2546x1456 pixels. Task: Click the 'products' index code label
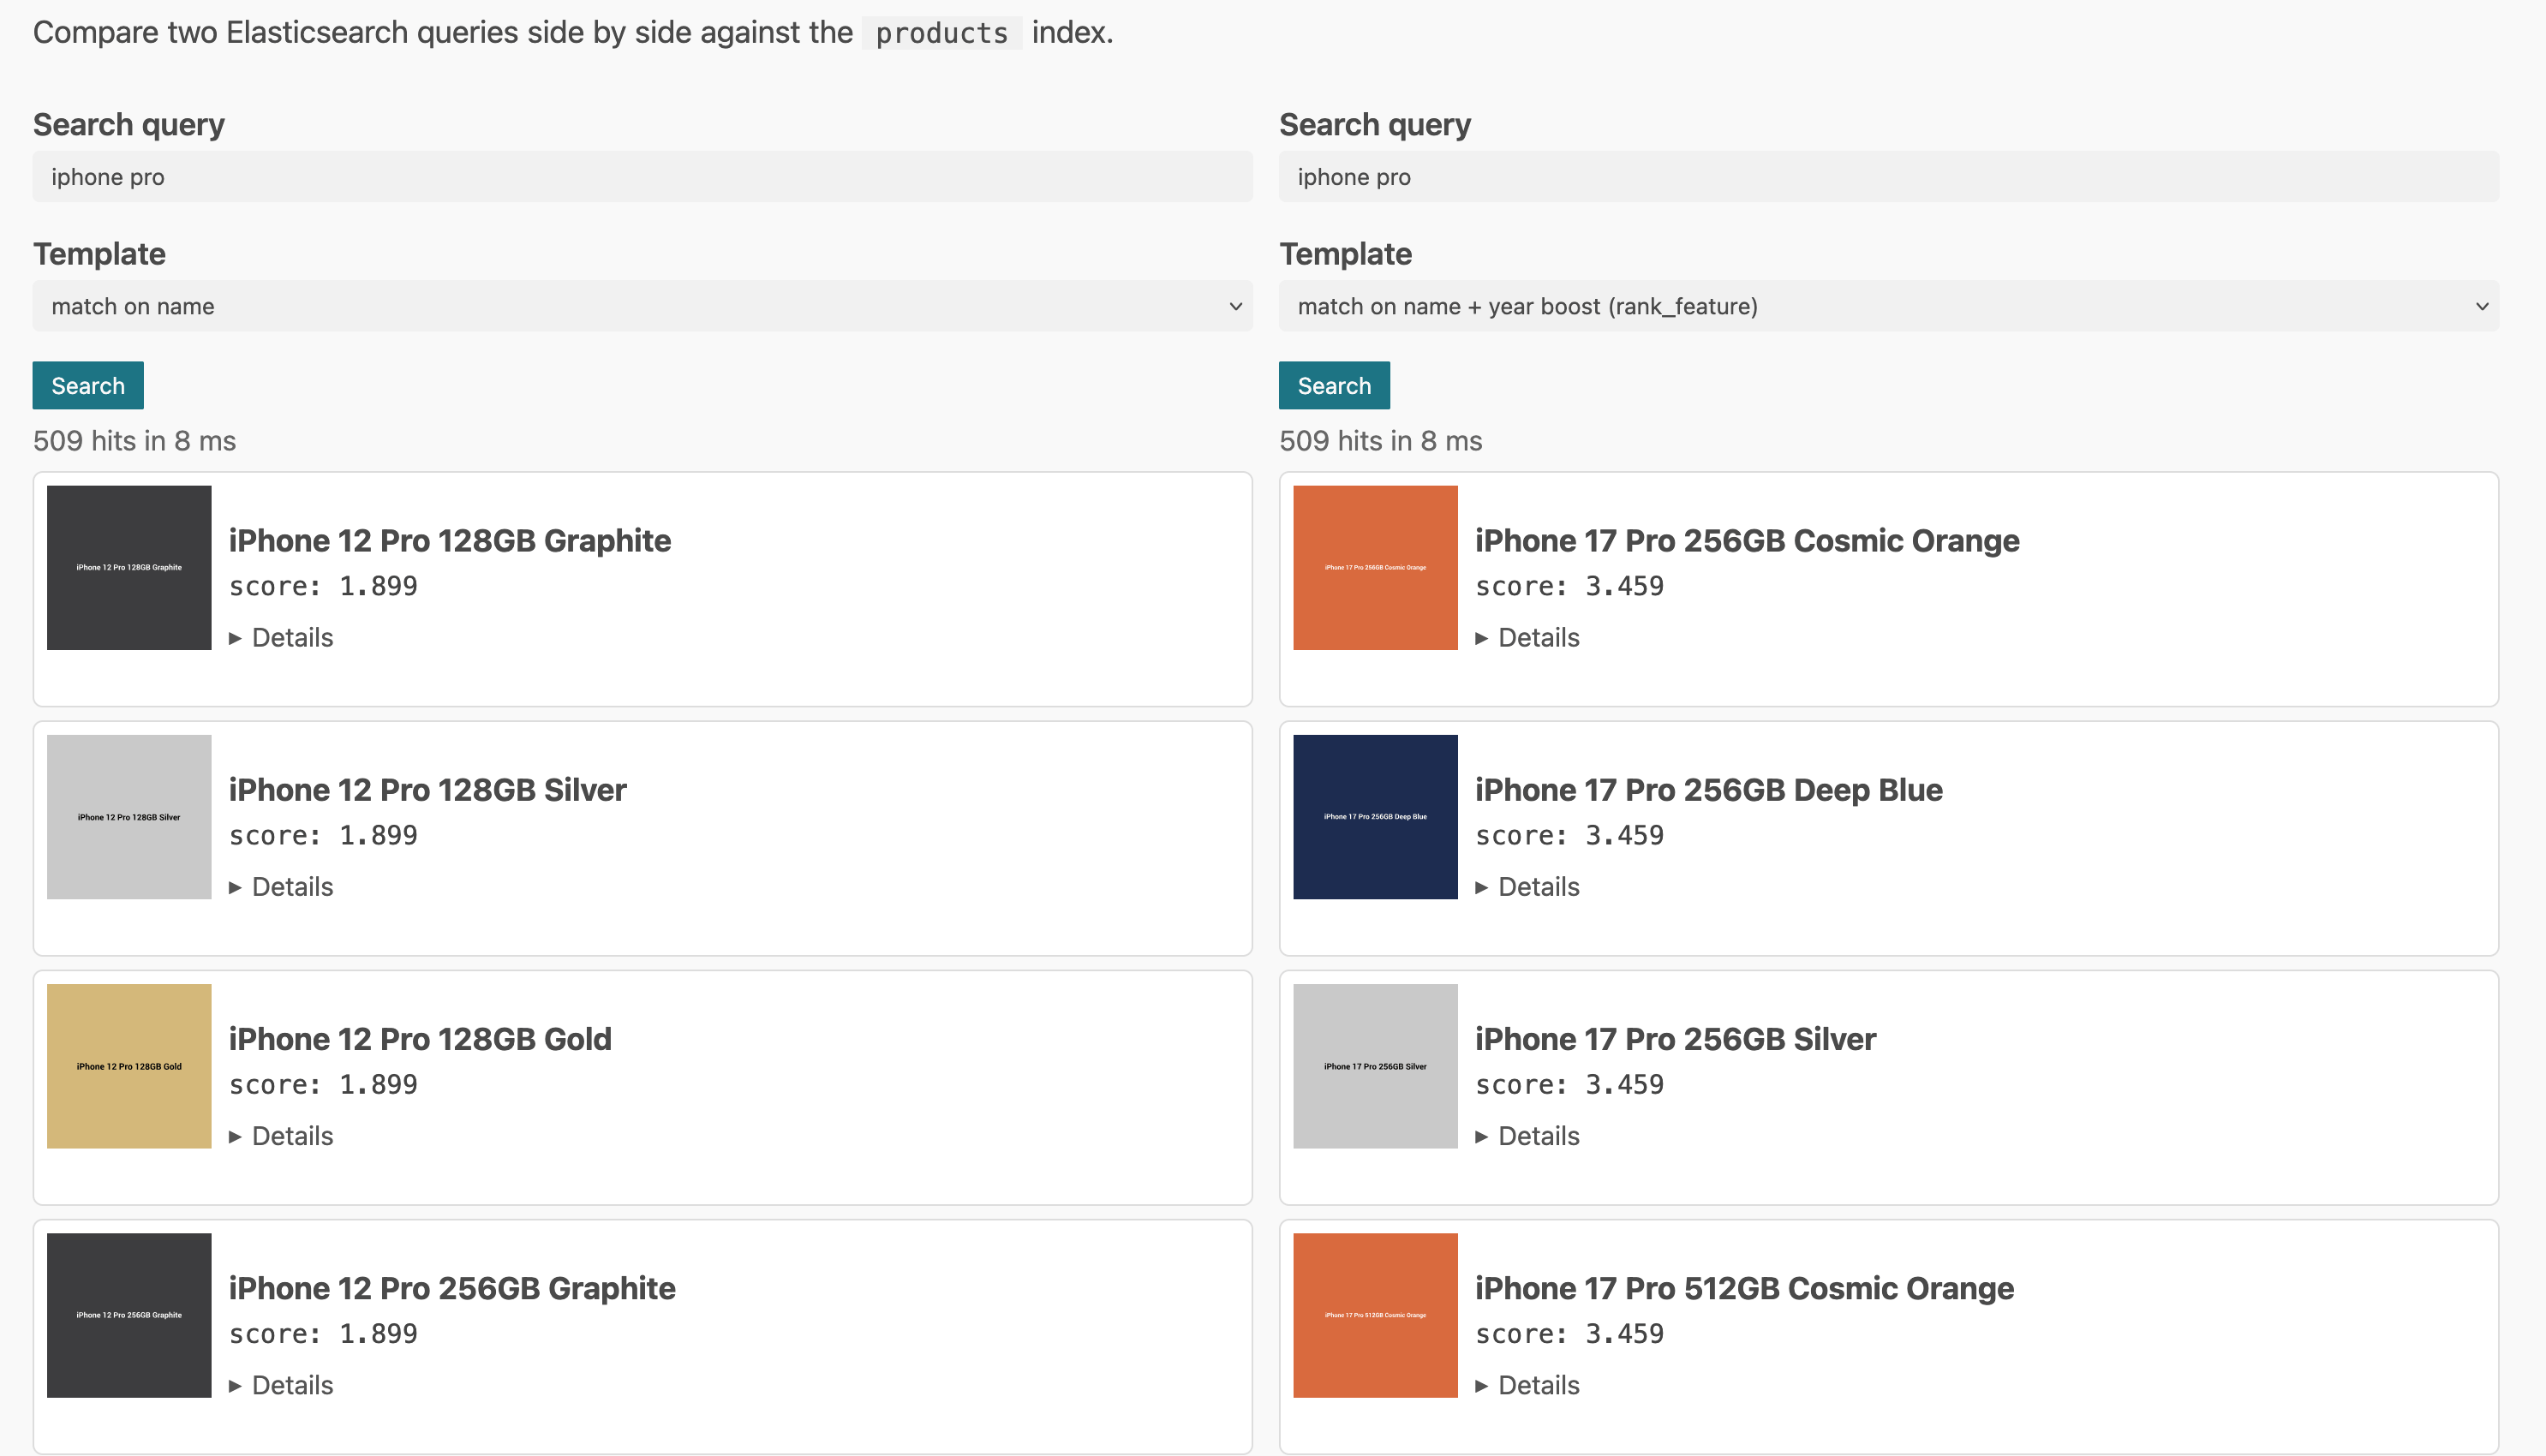[941, 33]
